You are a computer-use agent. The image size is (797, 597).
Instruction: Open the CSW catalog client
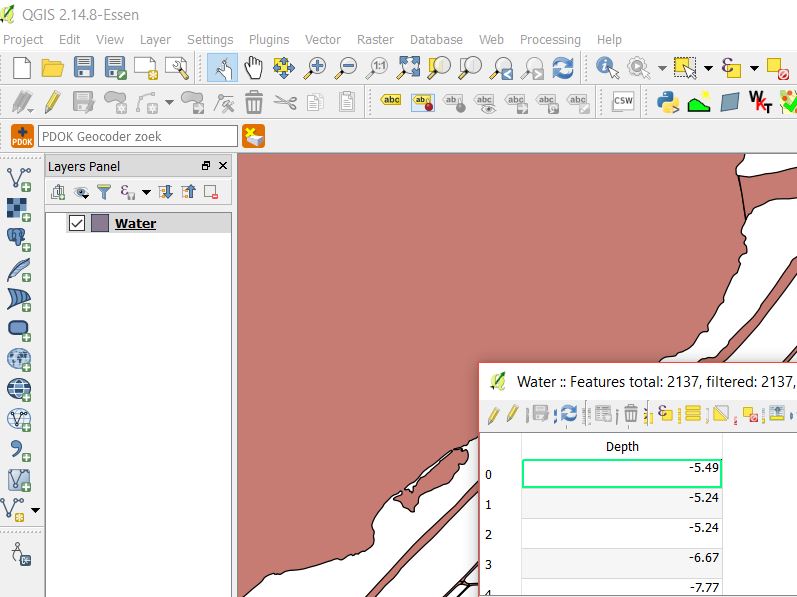[623, 101]
